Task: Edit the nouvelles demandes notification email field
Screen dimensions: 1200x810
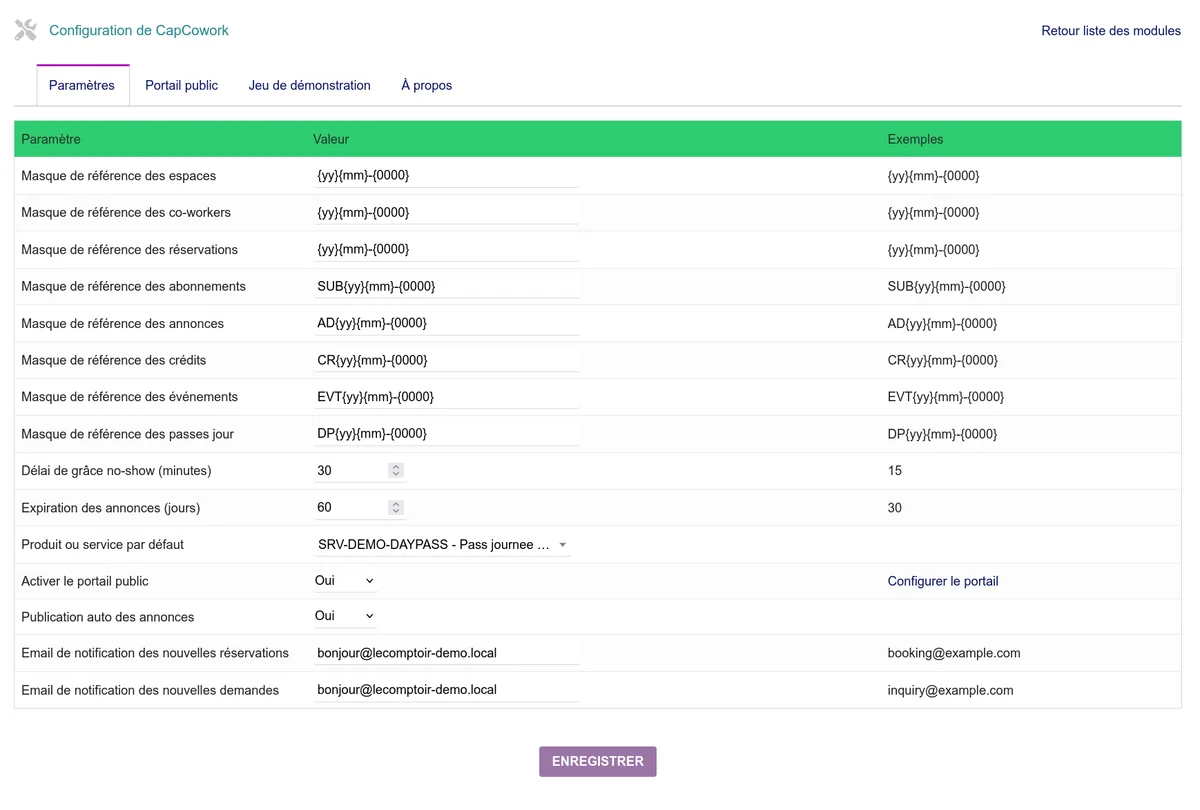Action: 446,690
